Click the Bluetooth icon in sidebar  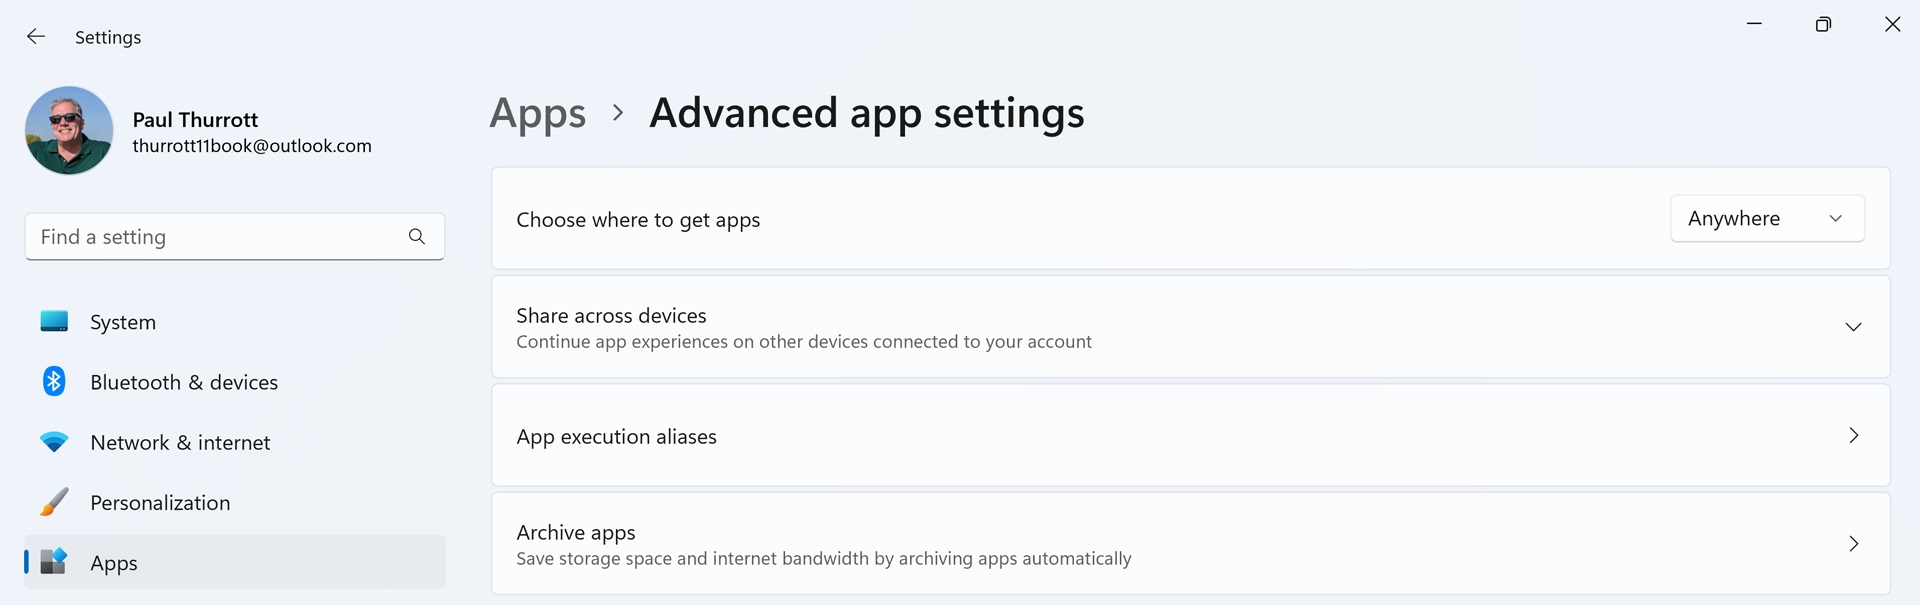pos(54,382)
